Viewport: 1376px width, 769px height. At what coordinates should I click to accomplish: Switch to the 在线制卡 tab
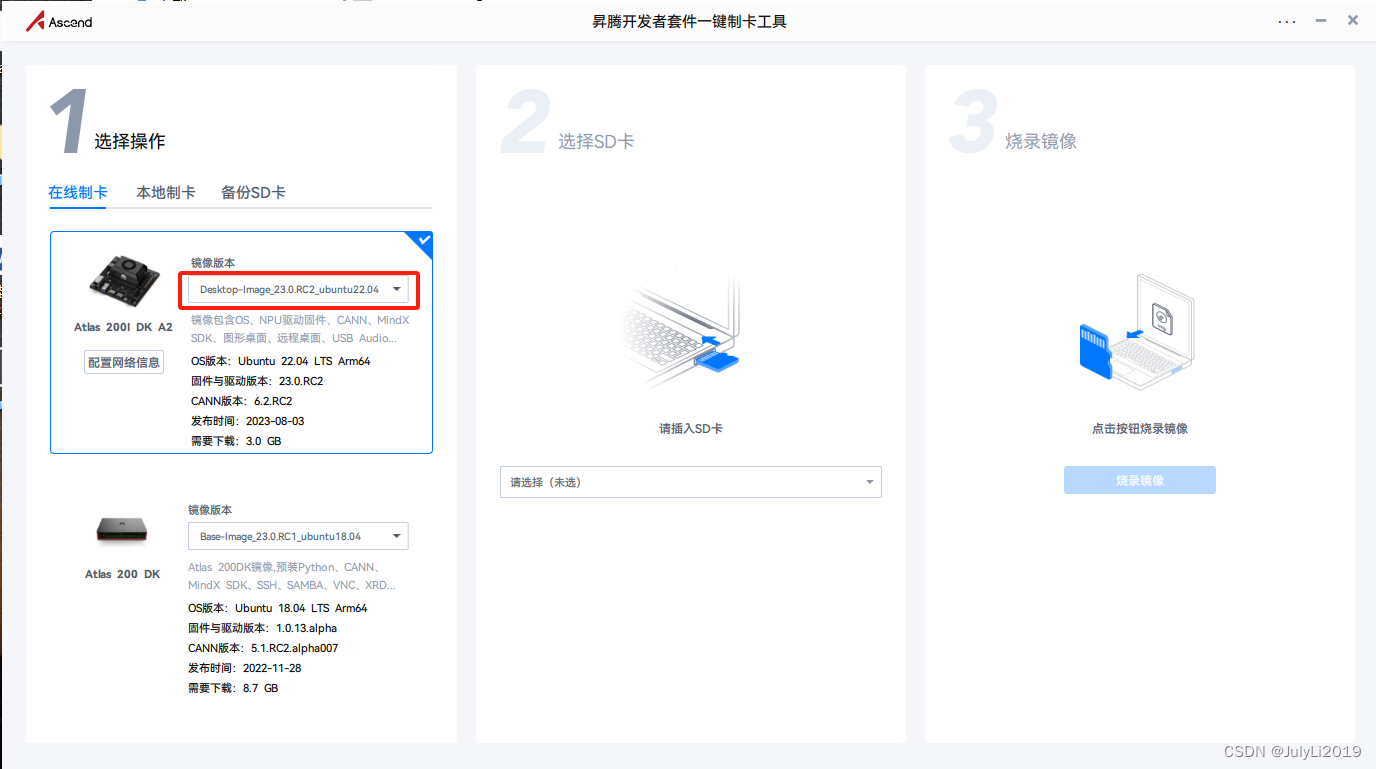pyautogui.click(x=78, y=192)
